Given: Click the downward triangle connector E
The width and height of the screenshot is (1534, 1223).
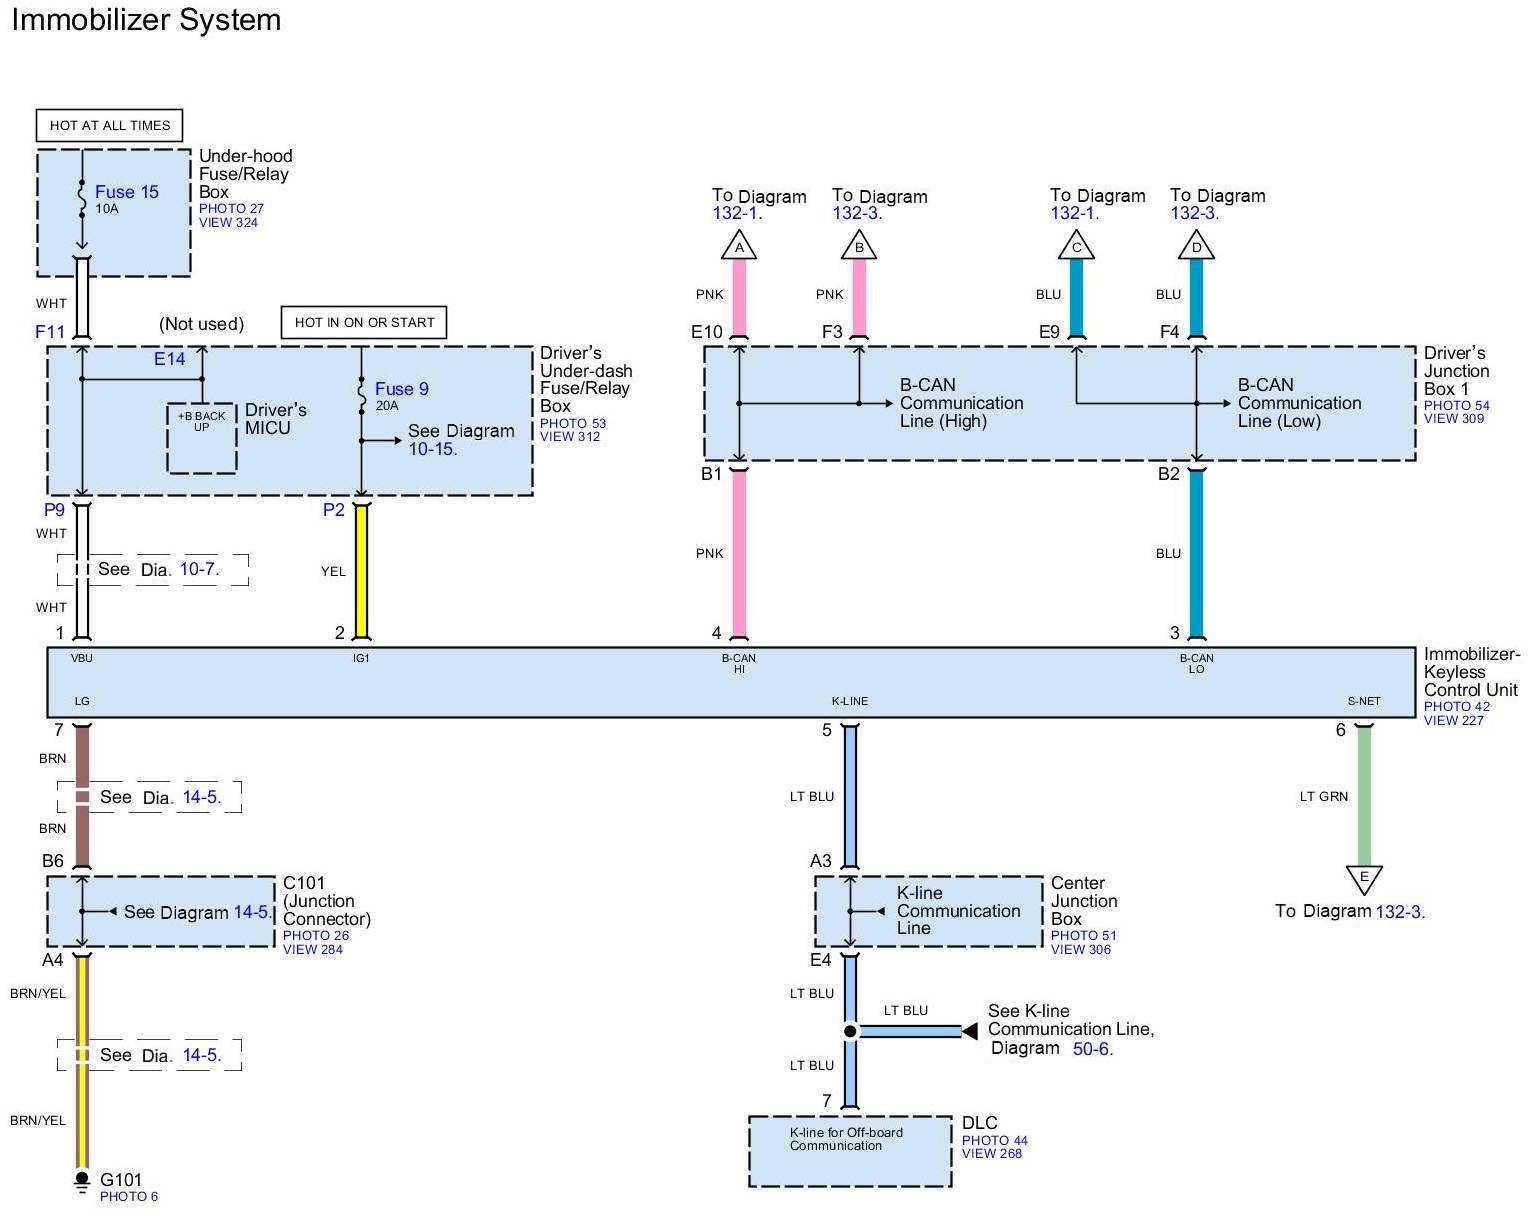Looking at the screenshot, I should [x=1364, y=878].
